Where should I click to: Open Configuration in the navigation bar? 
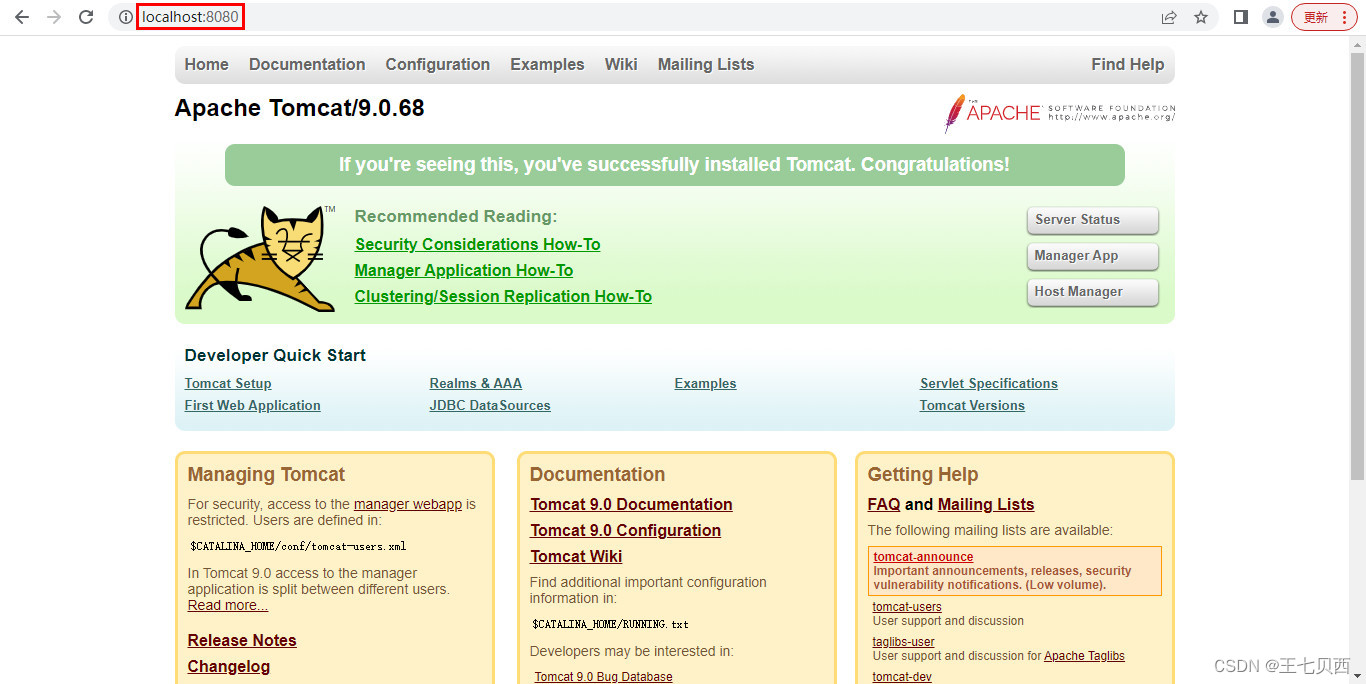tap(438, 64)
